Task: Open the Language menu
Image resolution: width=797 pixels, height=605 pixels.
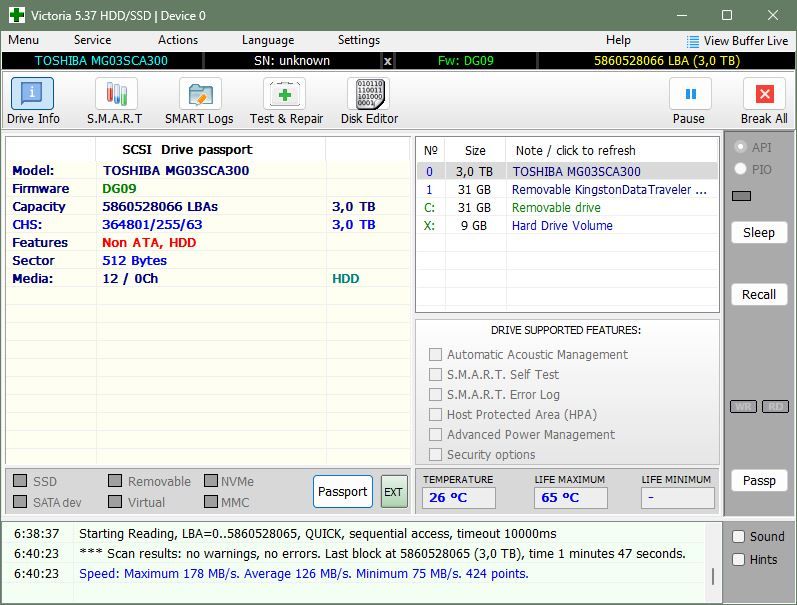Action: (x=268, y=40)
